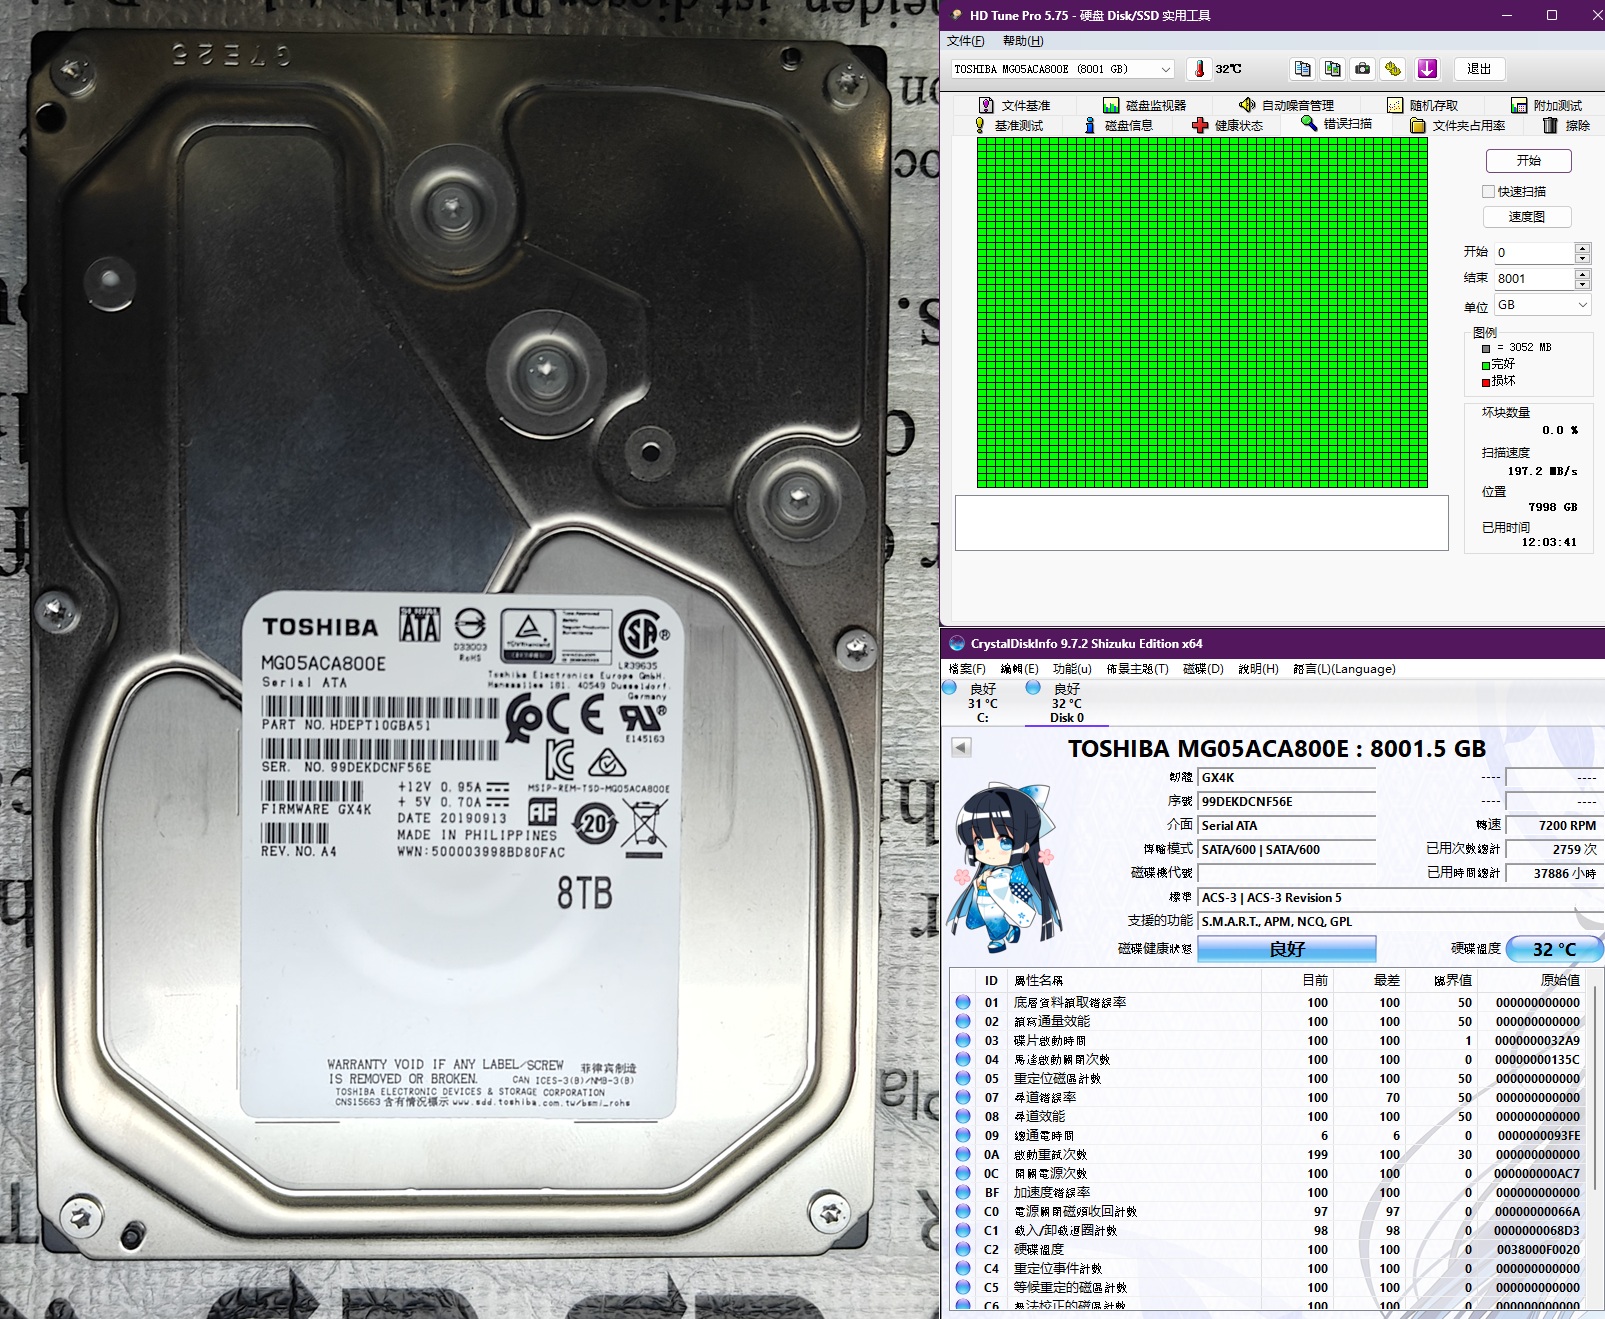Click the blue status circle for attribute 05
Viewport: 1605px width, 1319px height.
[x=963, y=1078]
